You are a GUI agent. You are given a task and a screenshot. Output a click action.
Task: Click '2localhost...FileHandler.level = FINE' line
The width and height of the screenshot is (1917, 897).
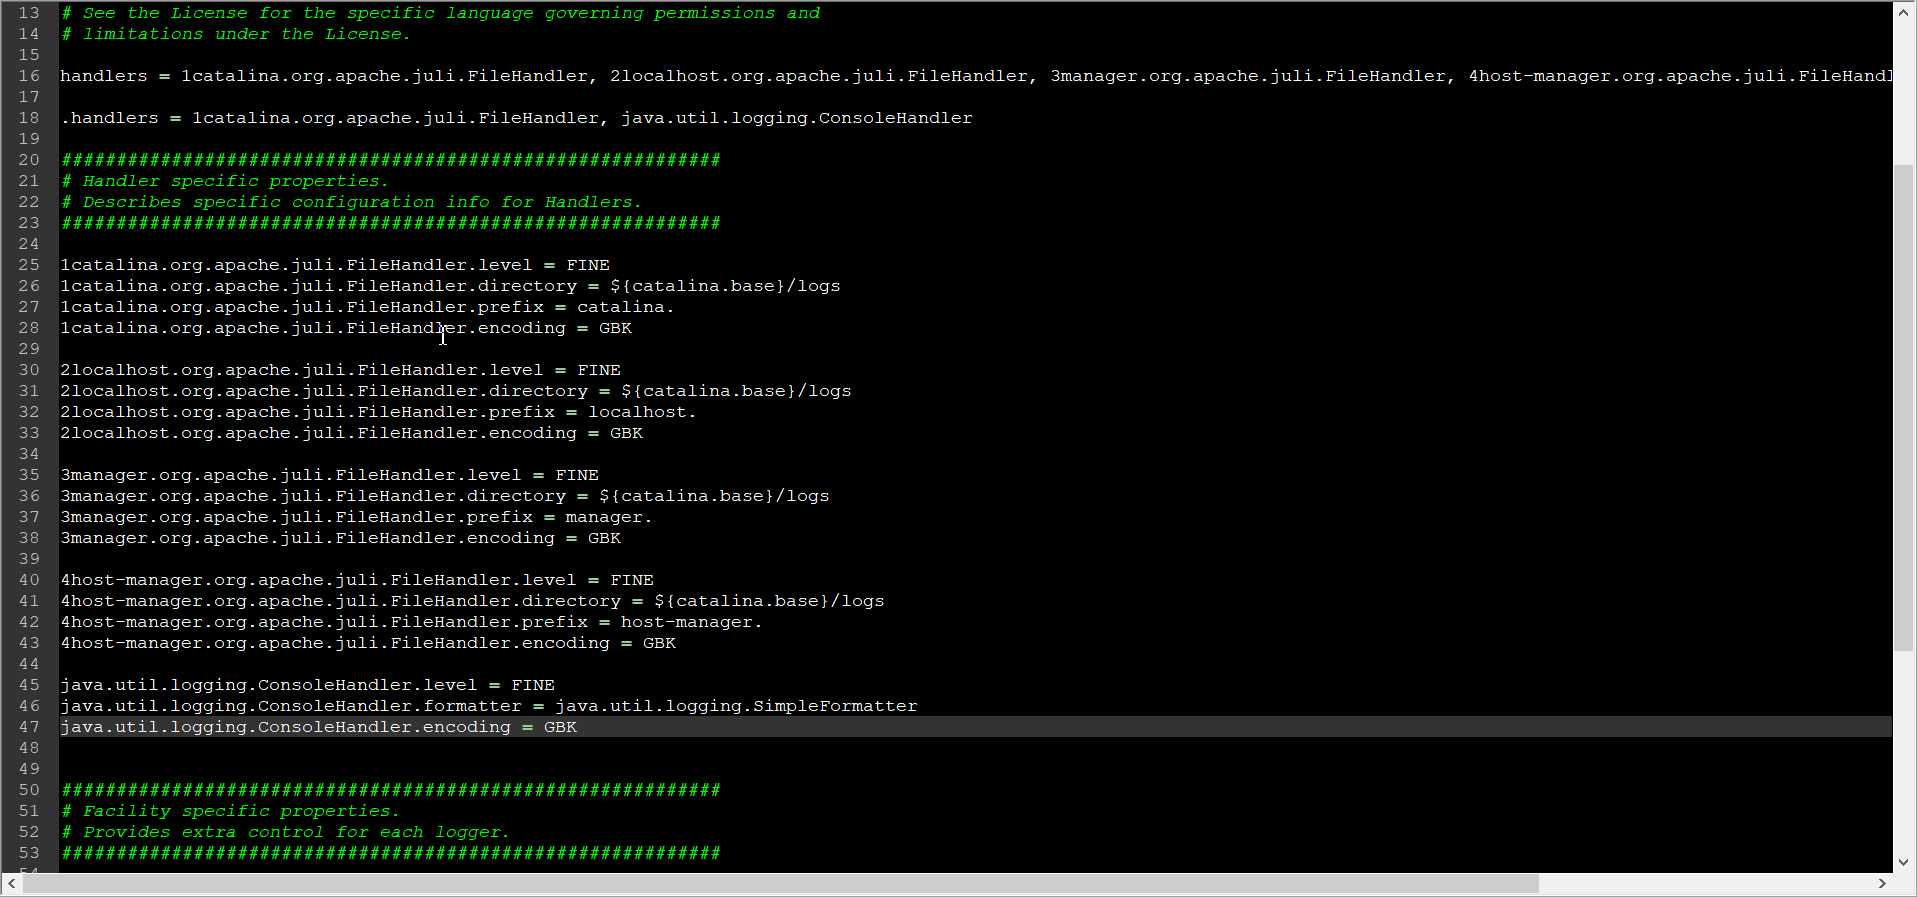[340, 370]
